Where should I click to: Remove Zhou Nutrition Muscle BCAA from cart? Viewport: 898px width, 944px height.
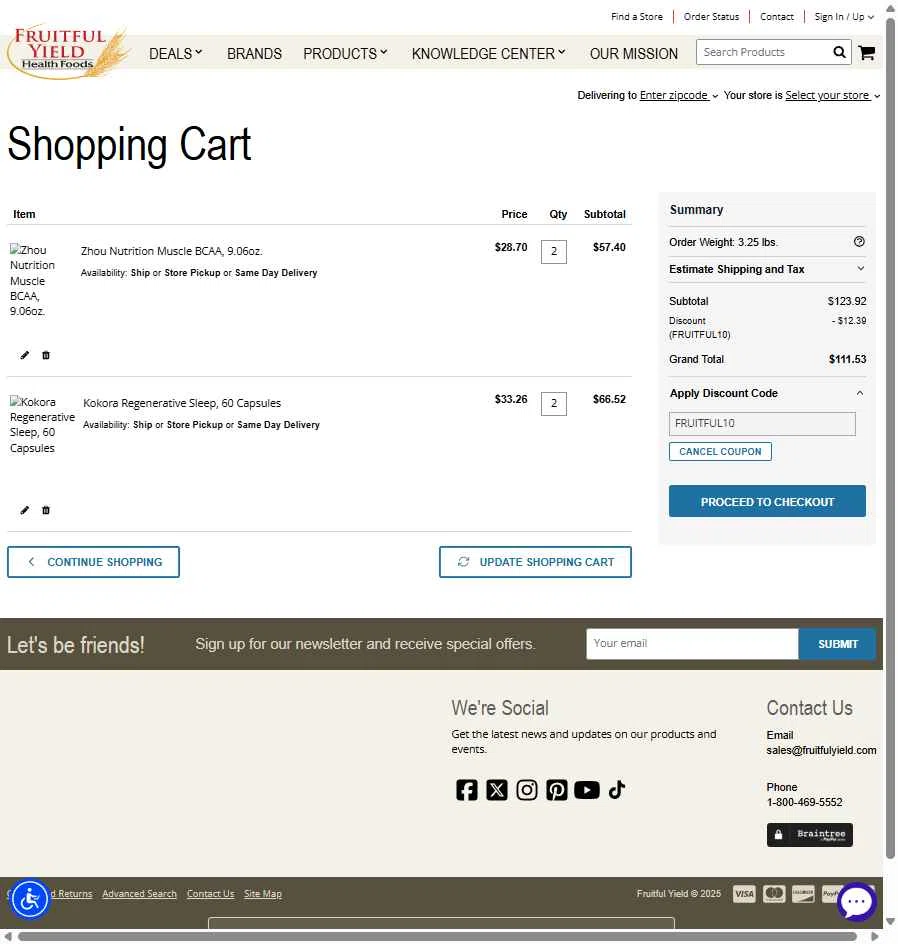click(46, 355)
